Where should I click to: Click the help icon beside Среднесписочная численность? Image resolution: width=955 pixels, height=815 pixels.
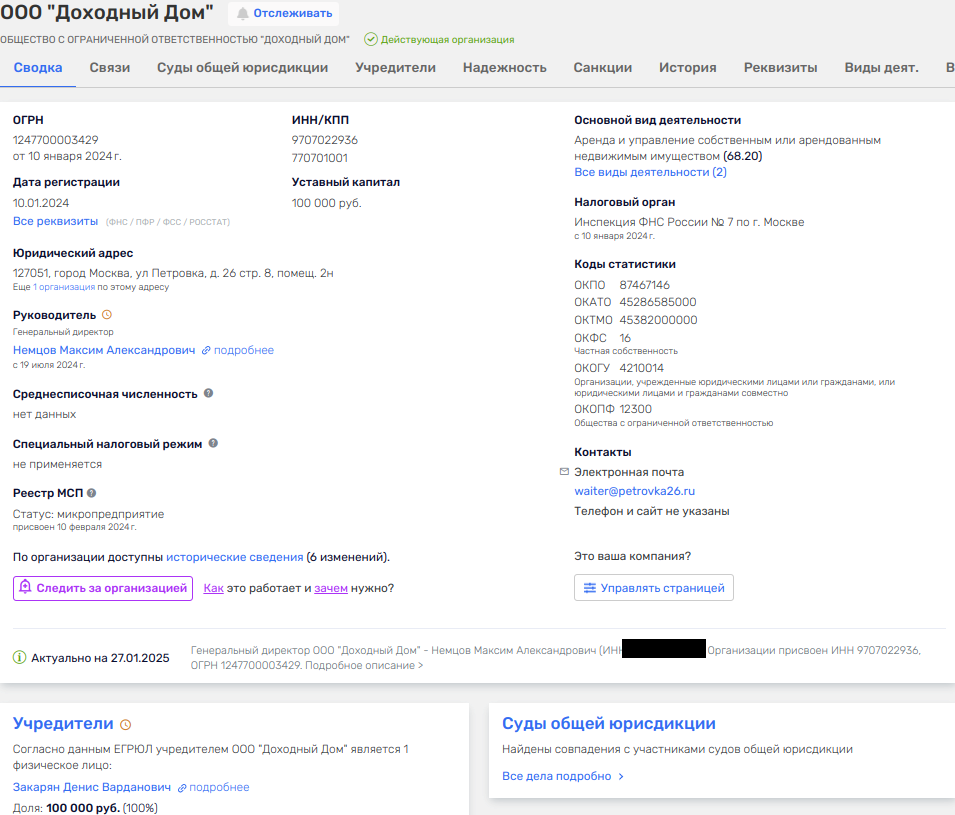click(x=208, y=393)
